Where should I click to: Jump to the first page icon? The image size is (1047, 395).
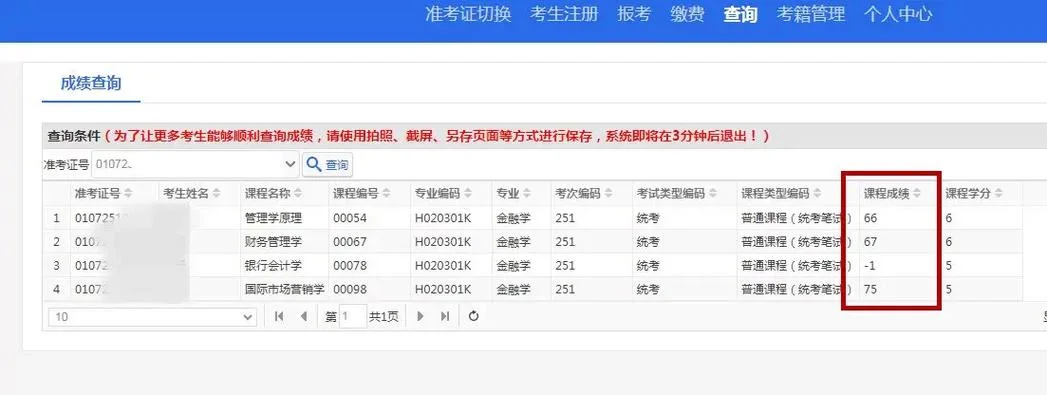(279, 317)
